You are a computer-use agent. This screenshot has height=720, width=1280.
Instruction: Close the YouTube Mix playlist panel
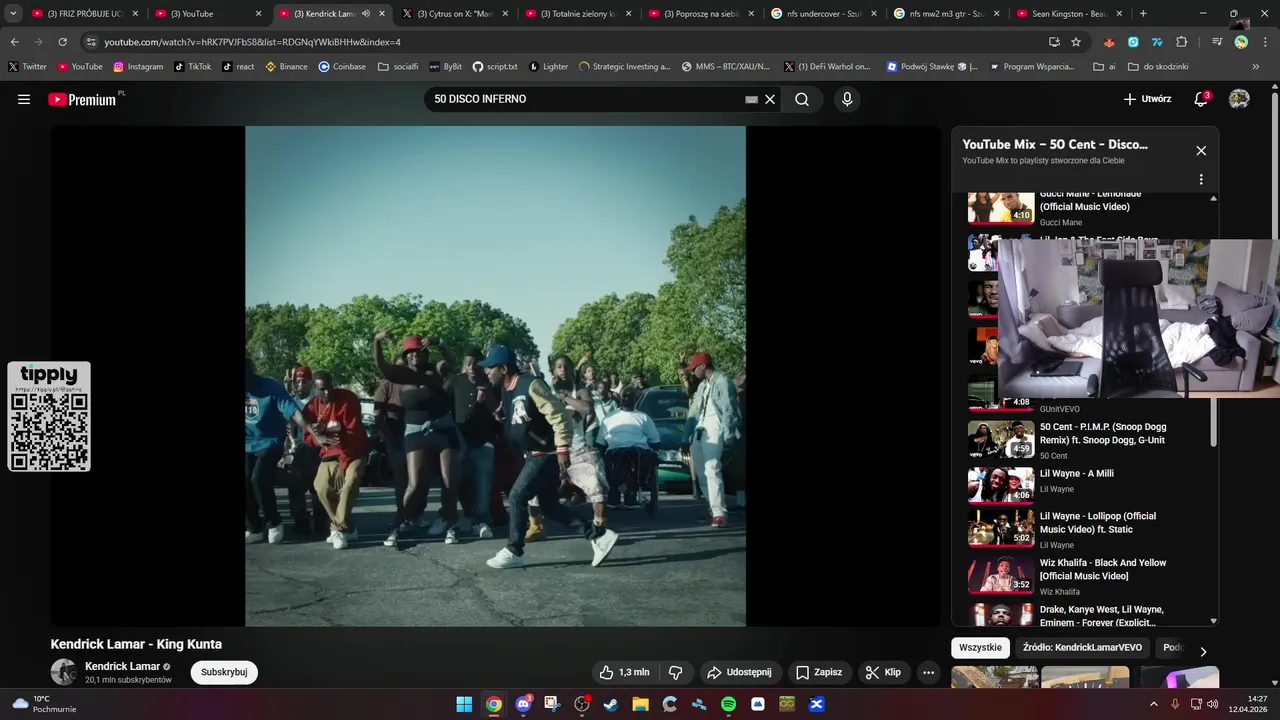[1201, 151]
